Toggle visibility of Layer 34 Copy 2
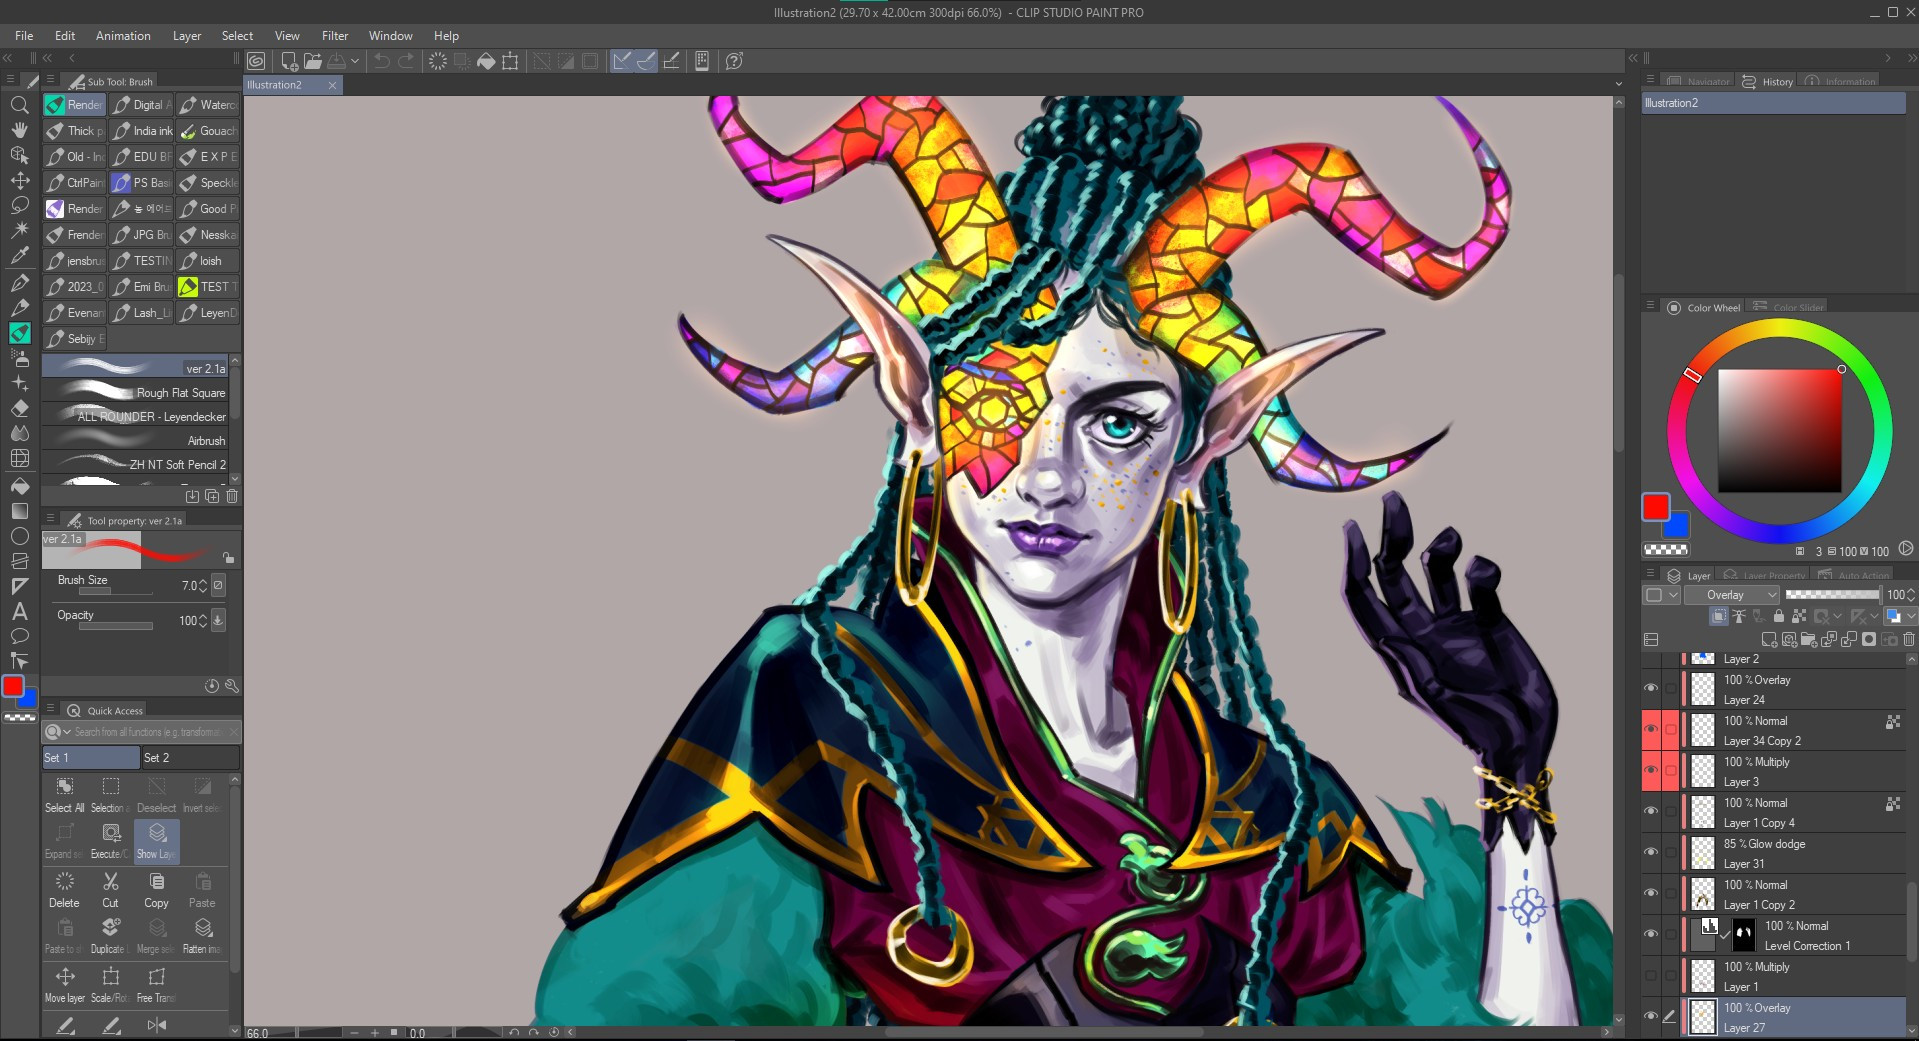This screenshot has width=1919, height=1041. click(x=1651, y=730)
